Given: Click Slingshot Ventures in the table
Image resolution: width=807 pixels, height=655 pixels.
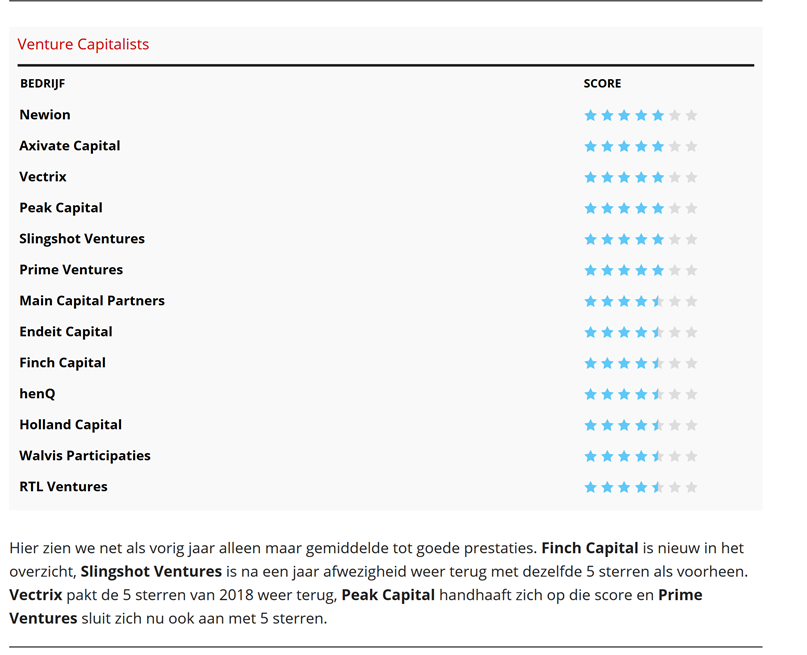Looking at the screenshot, I should (82, 239).
